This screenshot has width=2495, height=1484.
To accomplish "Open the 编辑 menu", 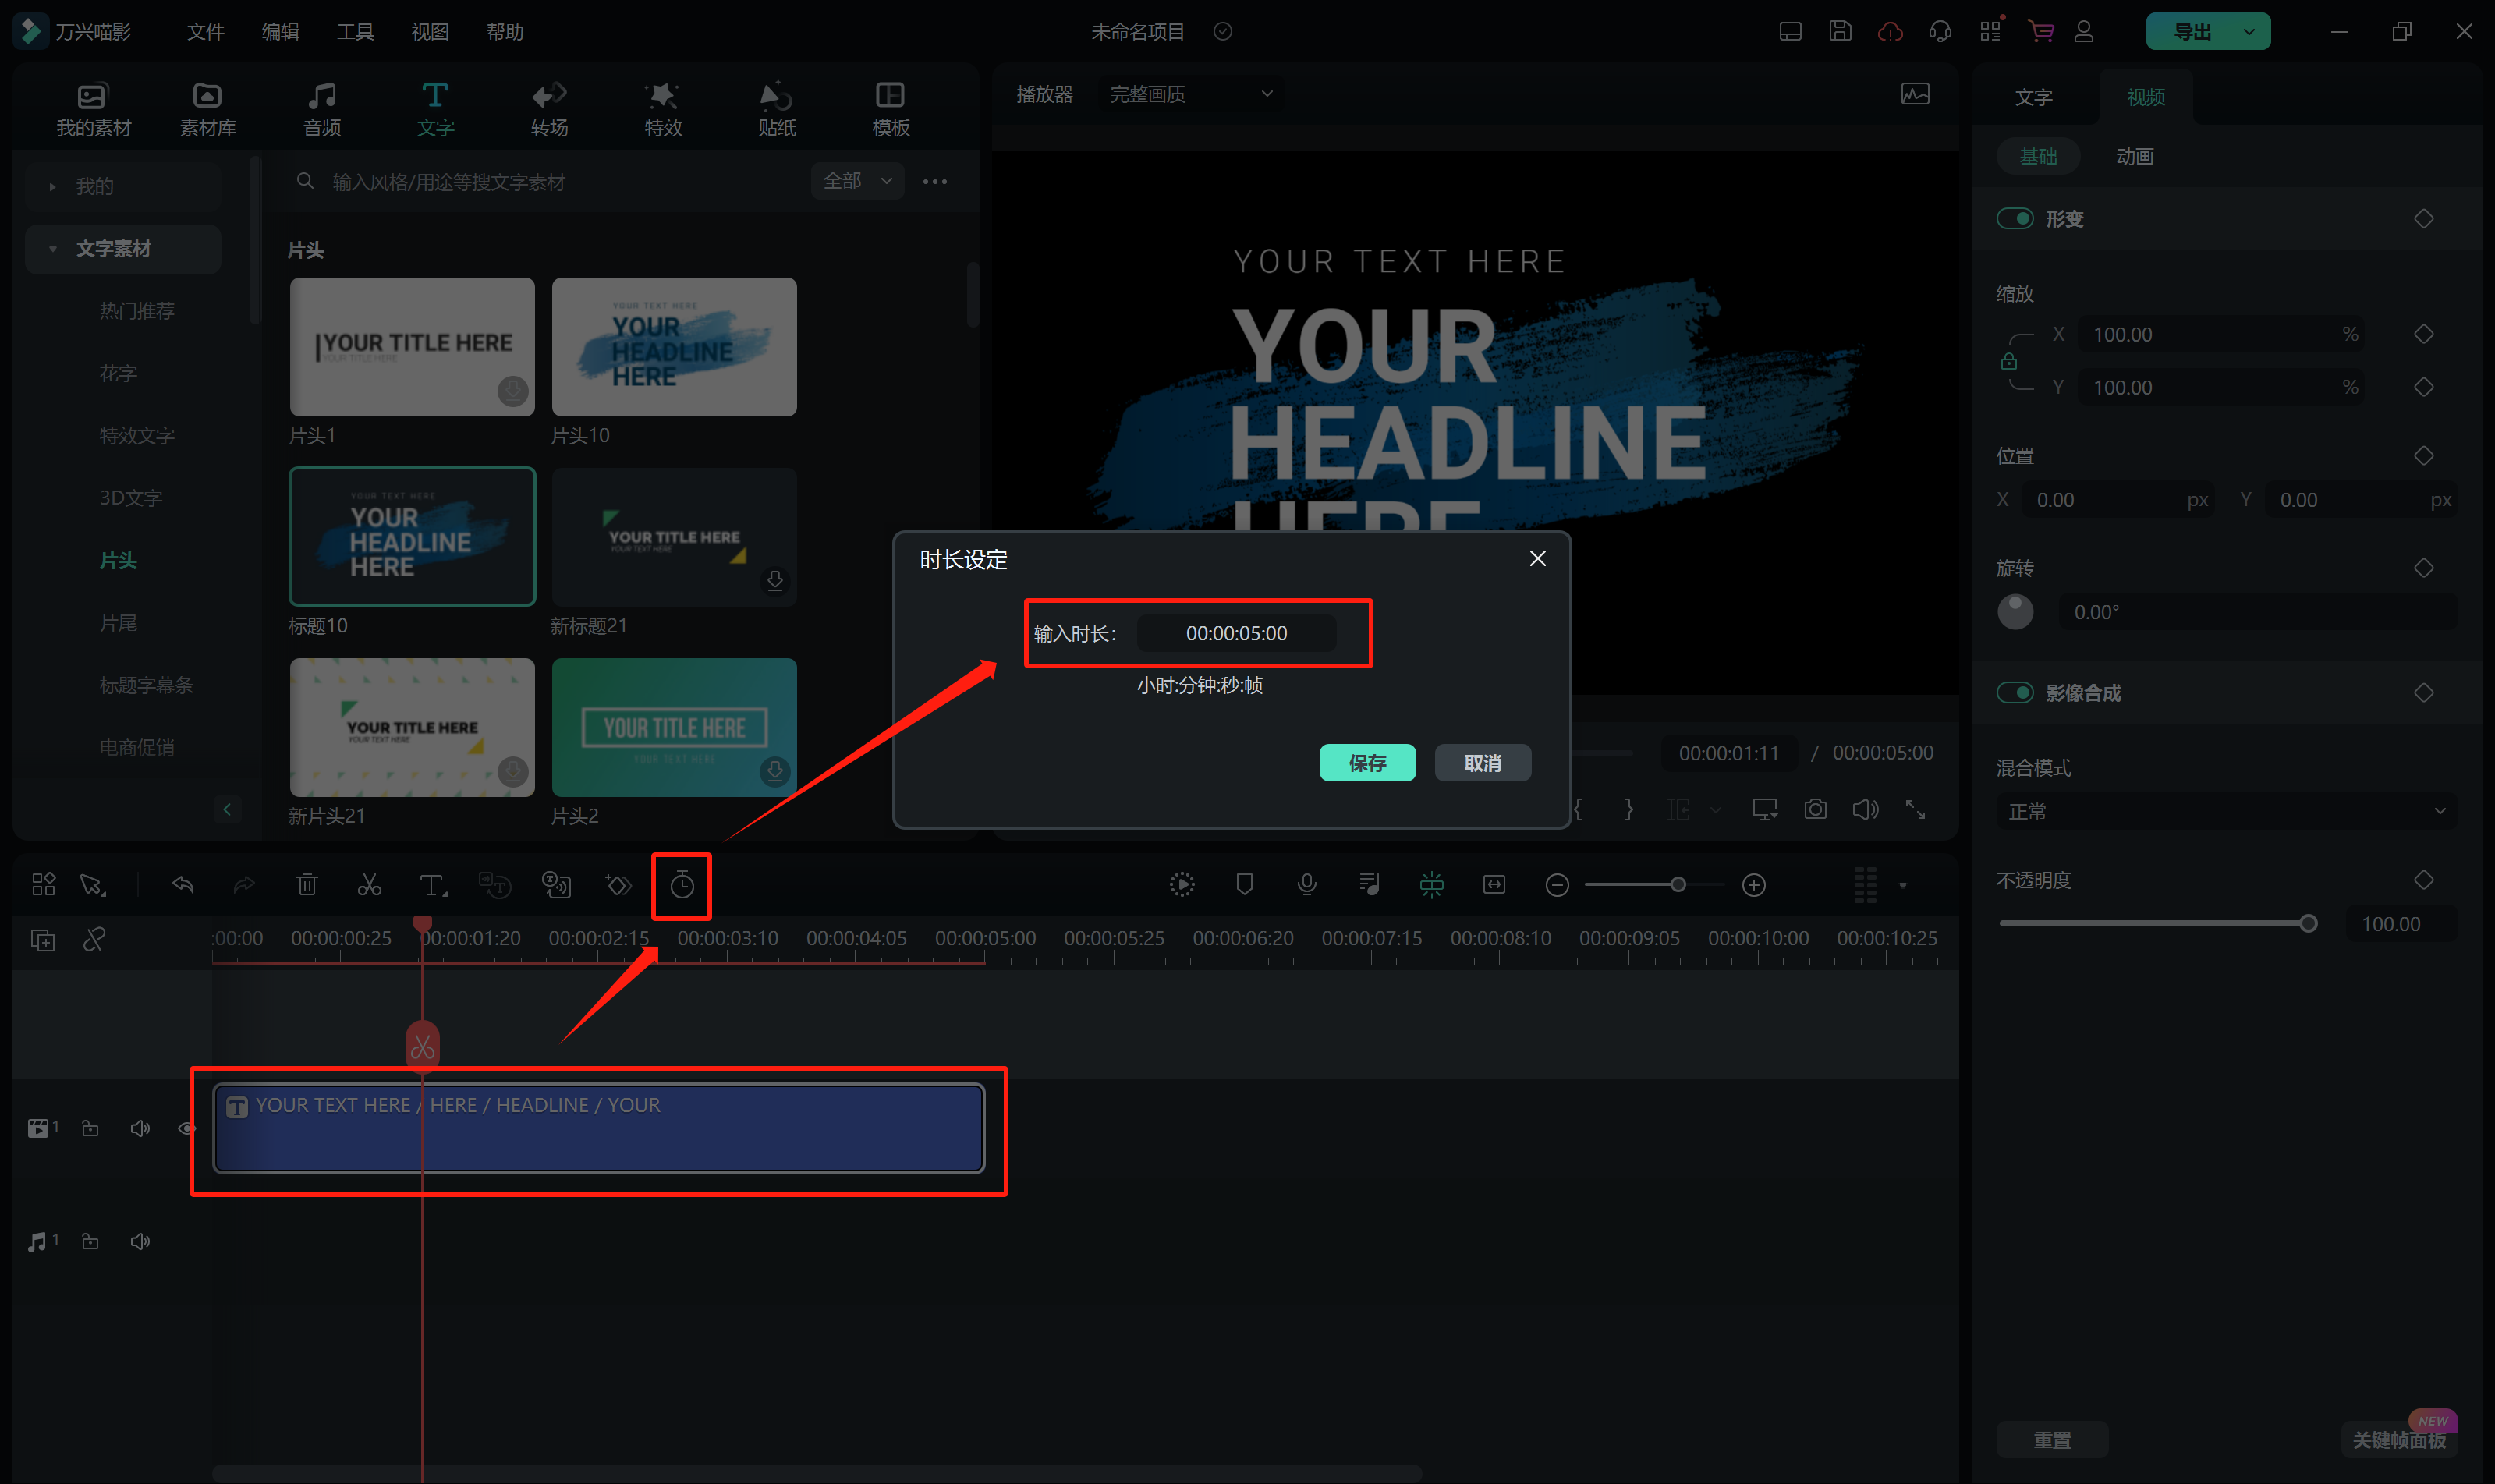I will click(x=280, y=32).
